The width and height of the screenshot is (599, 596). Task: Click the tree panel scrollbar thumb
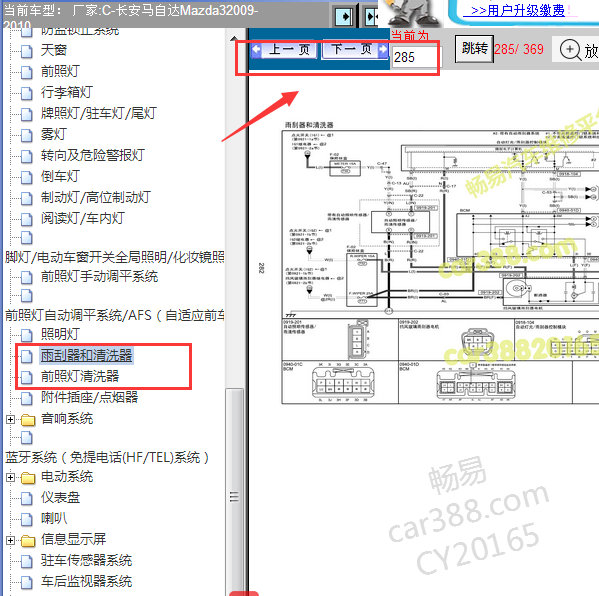coord(234,493)
